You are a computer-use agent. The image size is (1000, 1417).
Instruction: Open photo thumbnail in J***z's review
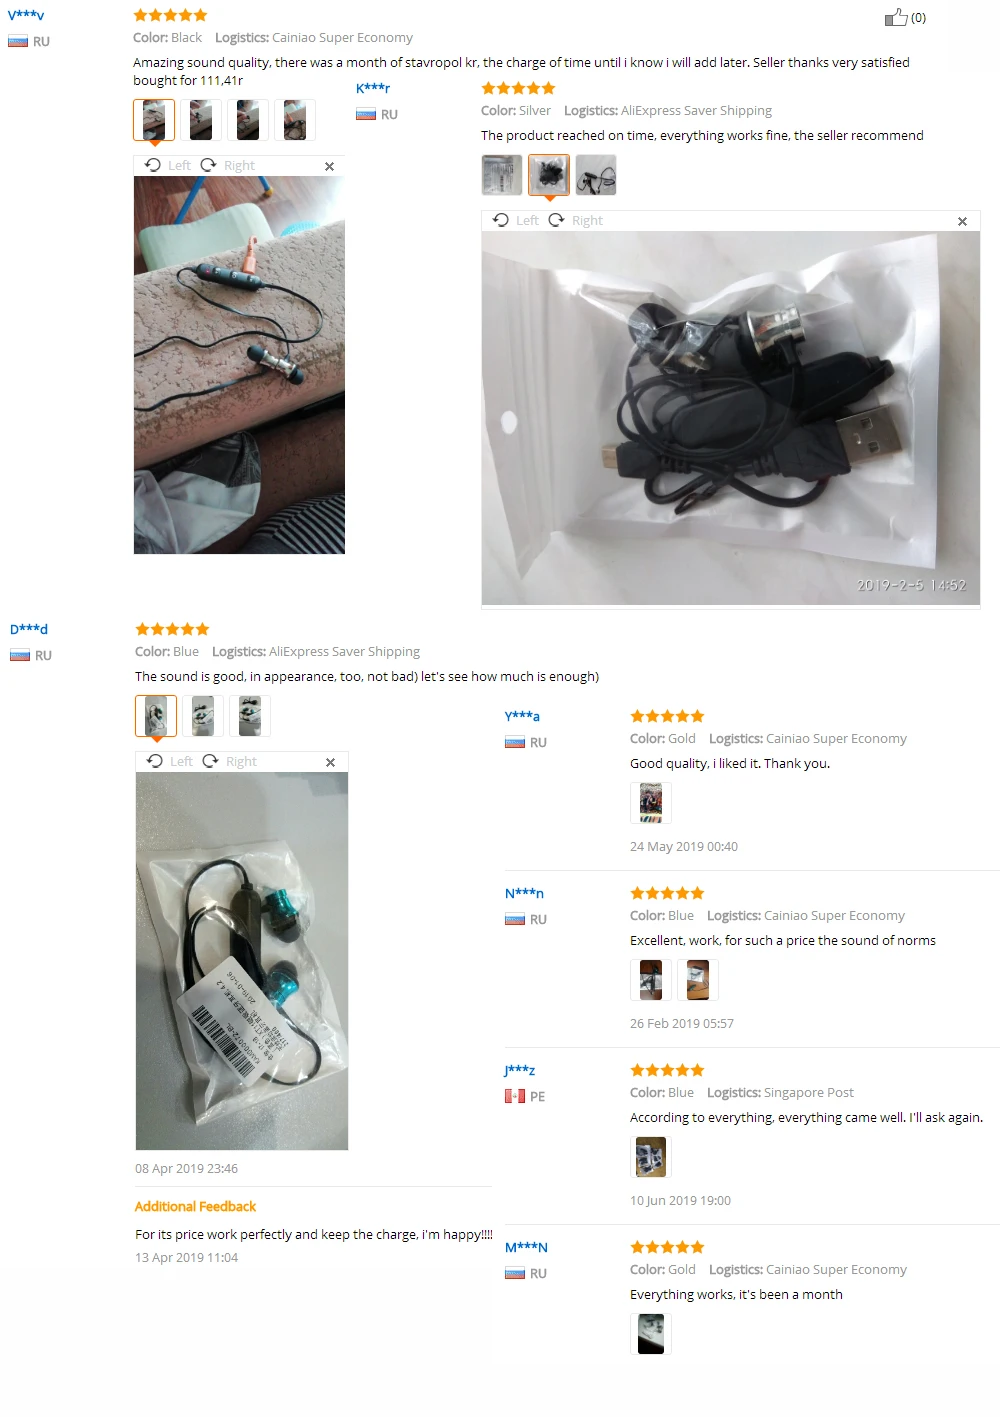click(x=651, y=1157)
